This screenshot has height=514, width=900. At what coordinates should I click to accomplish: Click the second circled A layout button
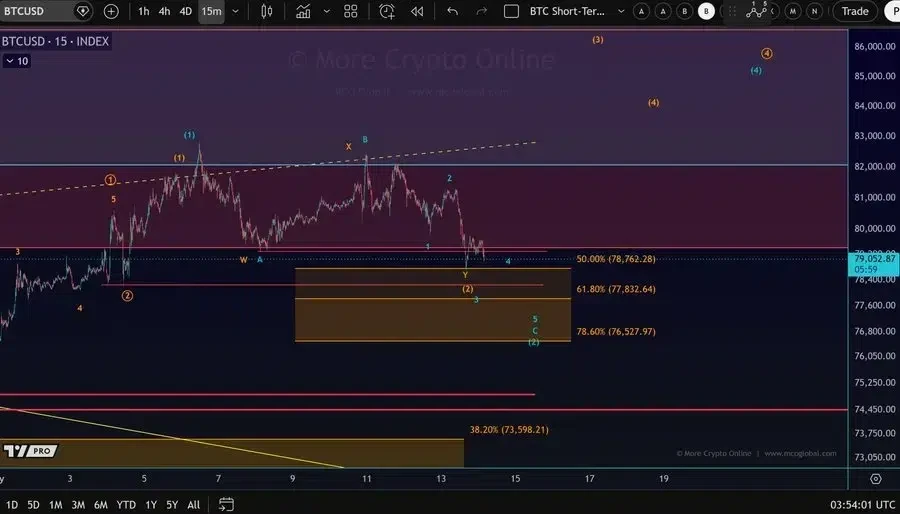point(663,11)
